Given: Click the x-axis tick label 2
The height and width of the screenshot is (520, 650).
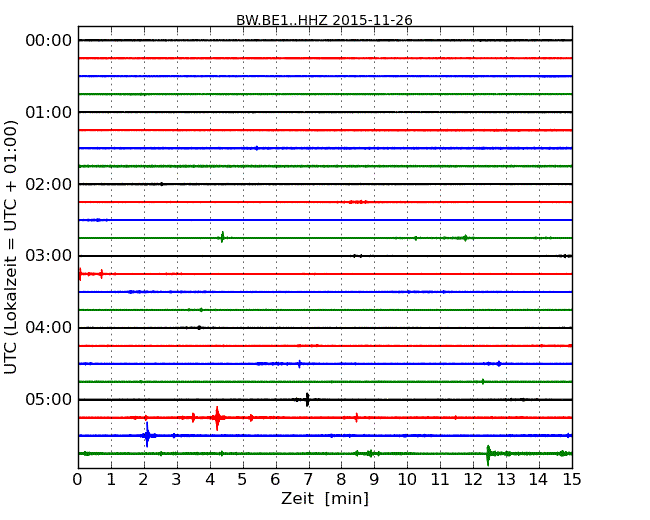Looking at the screenshot, I should pos(143,480).
